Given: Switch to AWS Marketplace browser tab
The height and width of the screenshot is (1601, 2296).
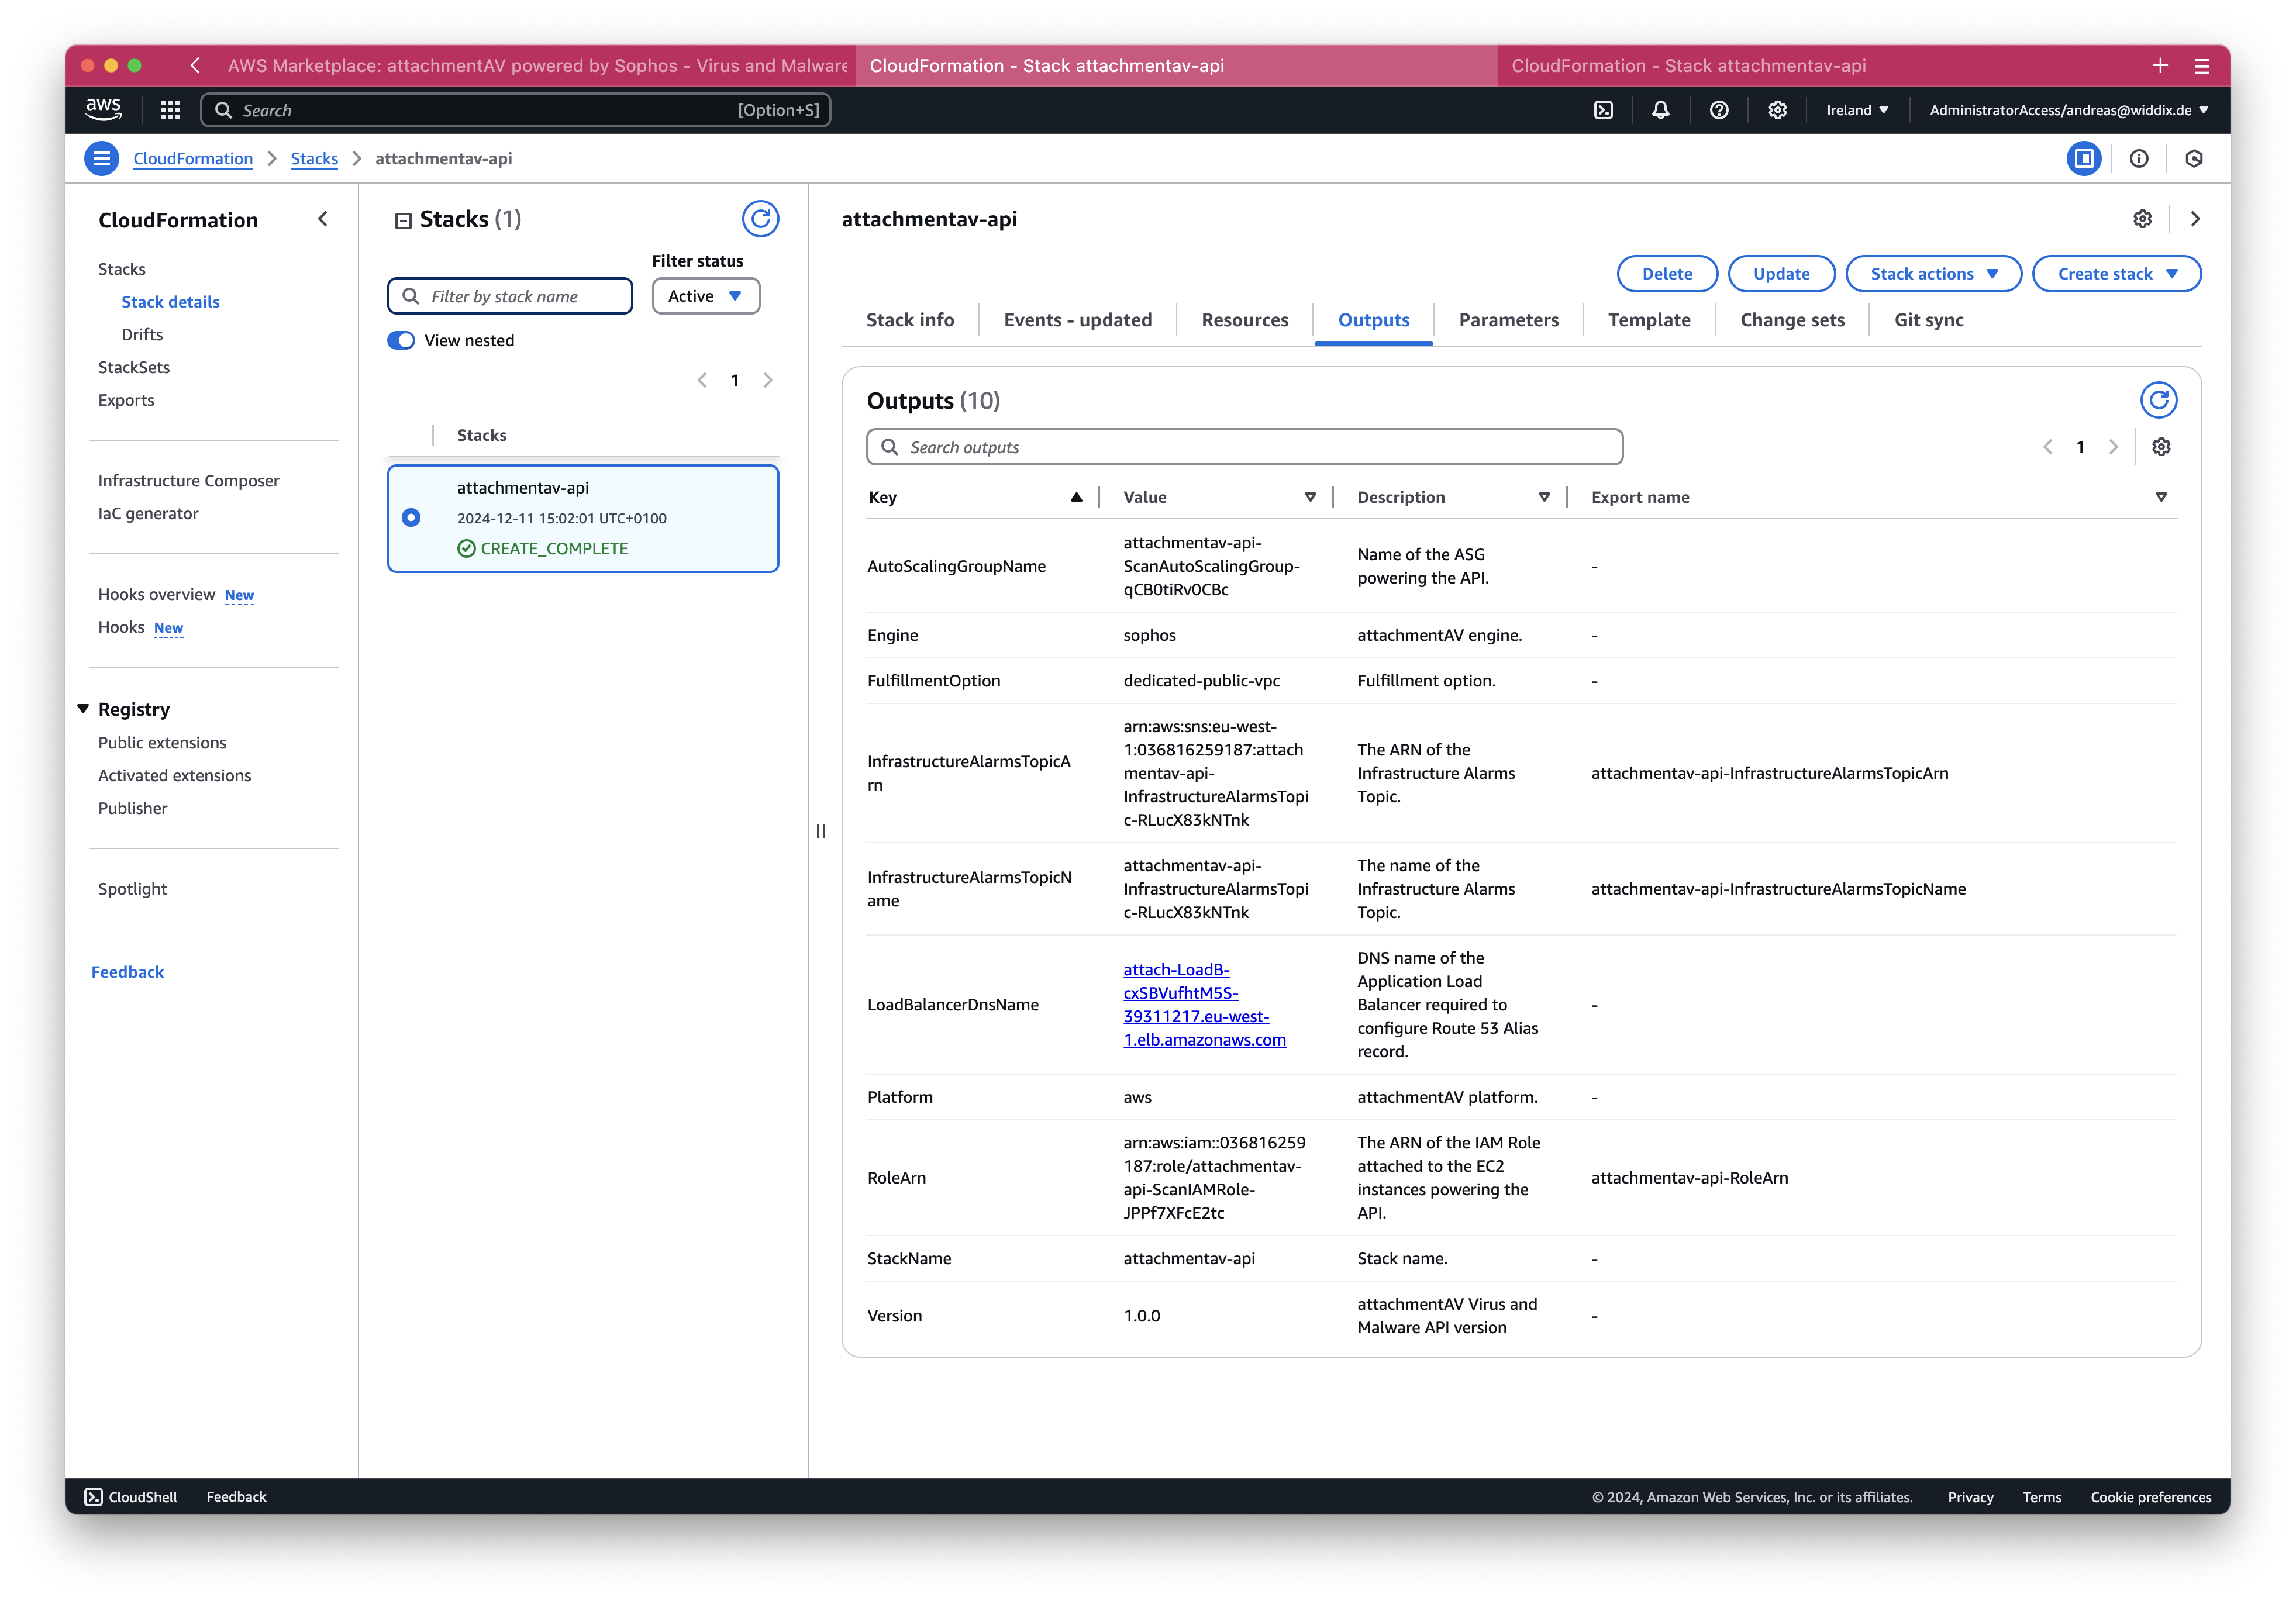Looking at the screenshot, I should 537,65.
